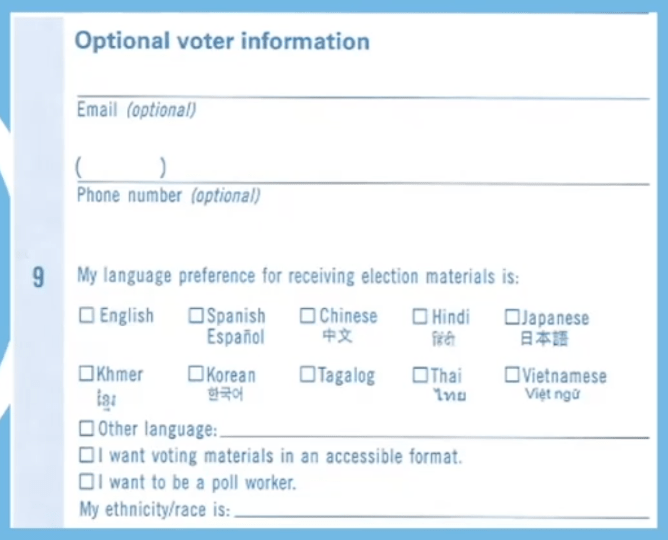Tick the Vietnamese checkbox
This screenshot has height=540, width=668.
(512, 375)
